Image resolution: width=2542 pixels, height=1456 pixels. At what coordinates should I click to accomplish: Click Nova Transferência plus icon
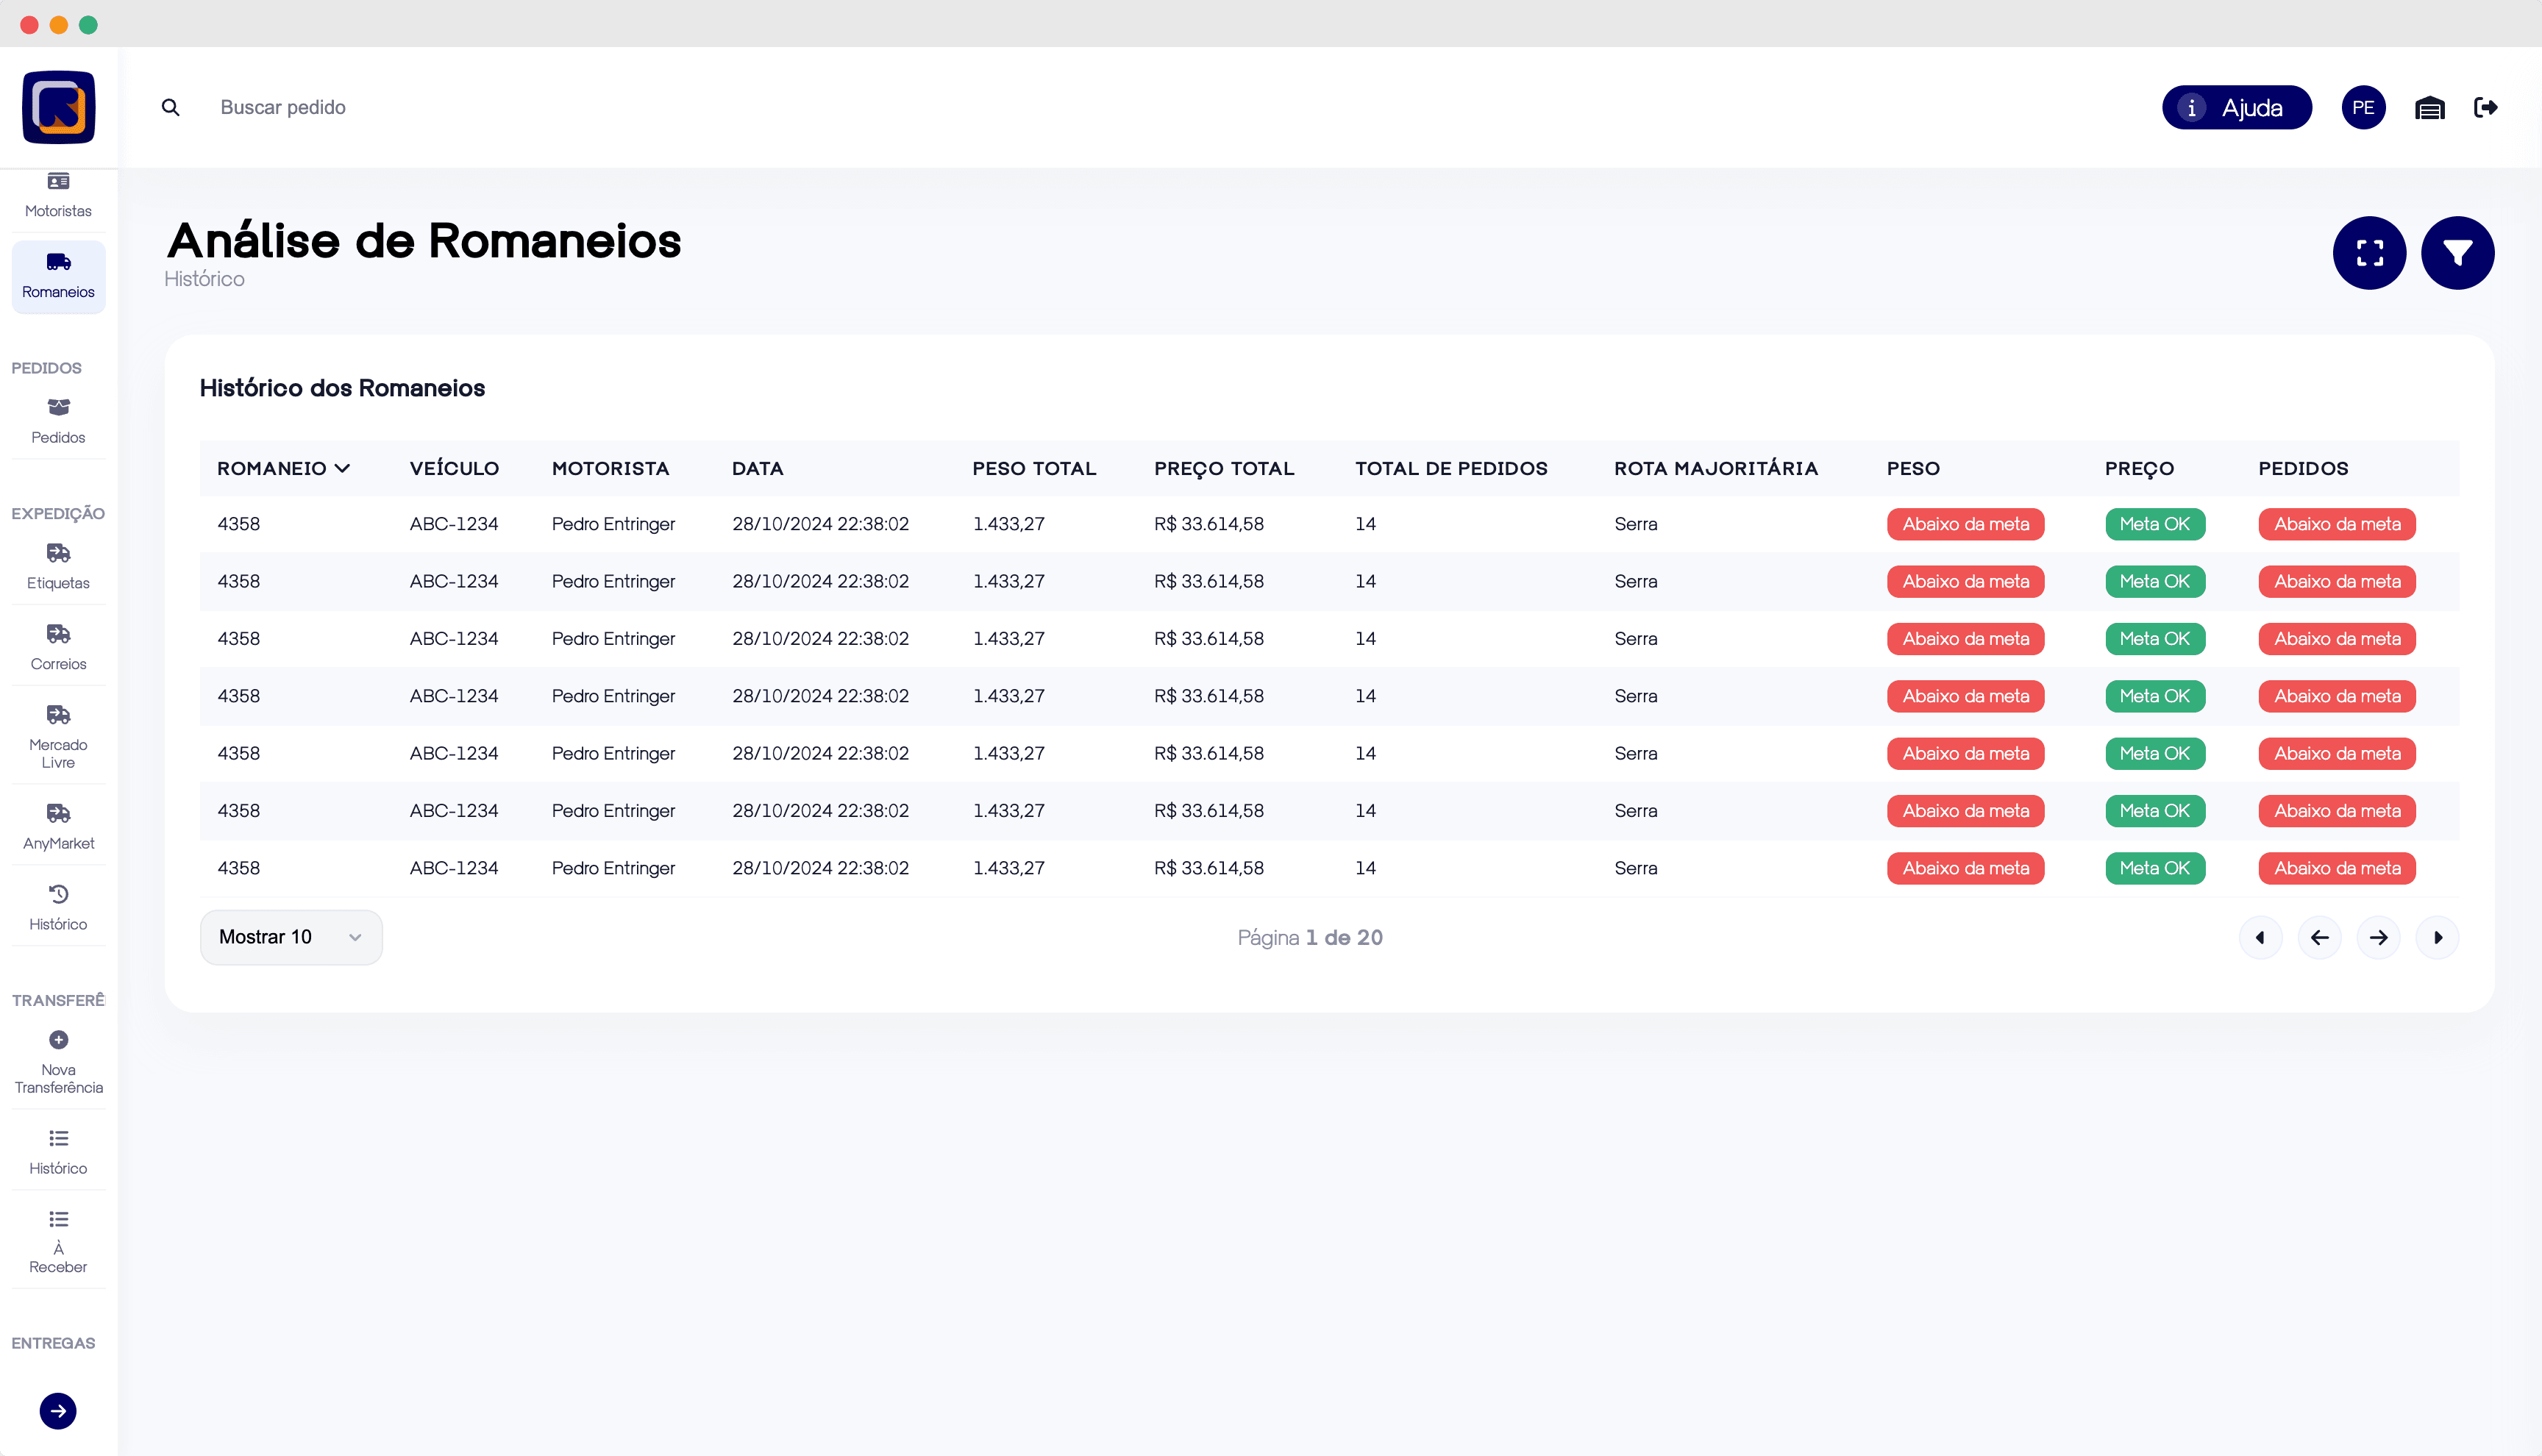click(x=58, y=1040)
